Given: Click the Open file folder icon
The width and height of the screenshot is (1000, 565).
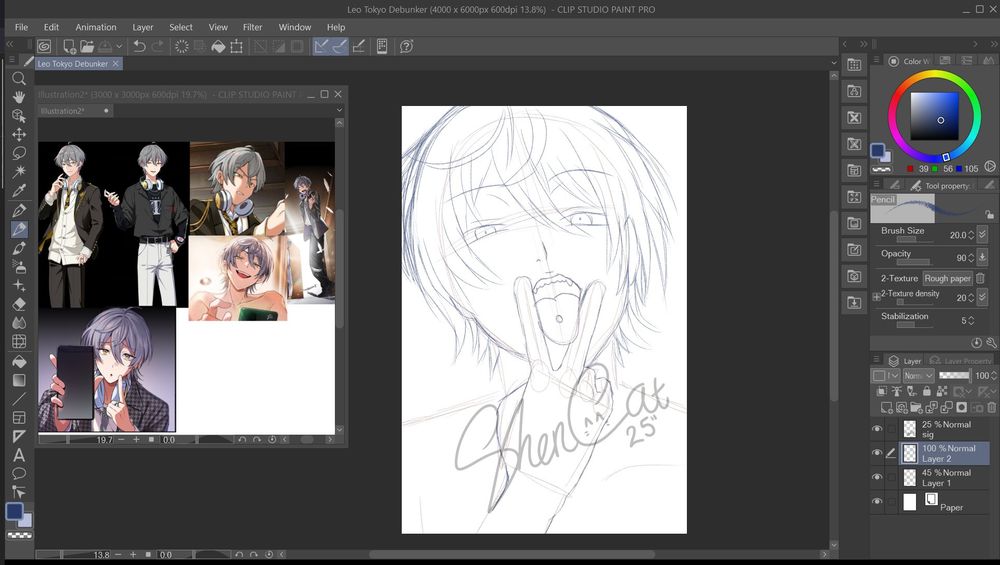Looking at the screenshot, I should click(87, 47).
